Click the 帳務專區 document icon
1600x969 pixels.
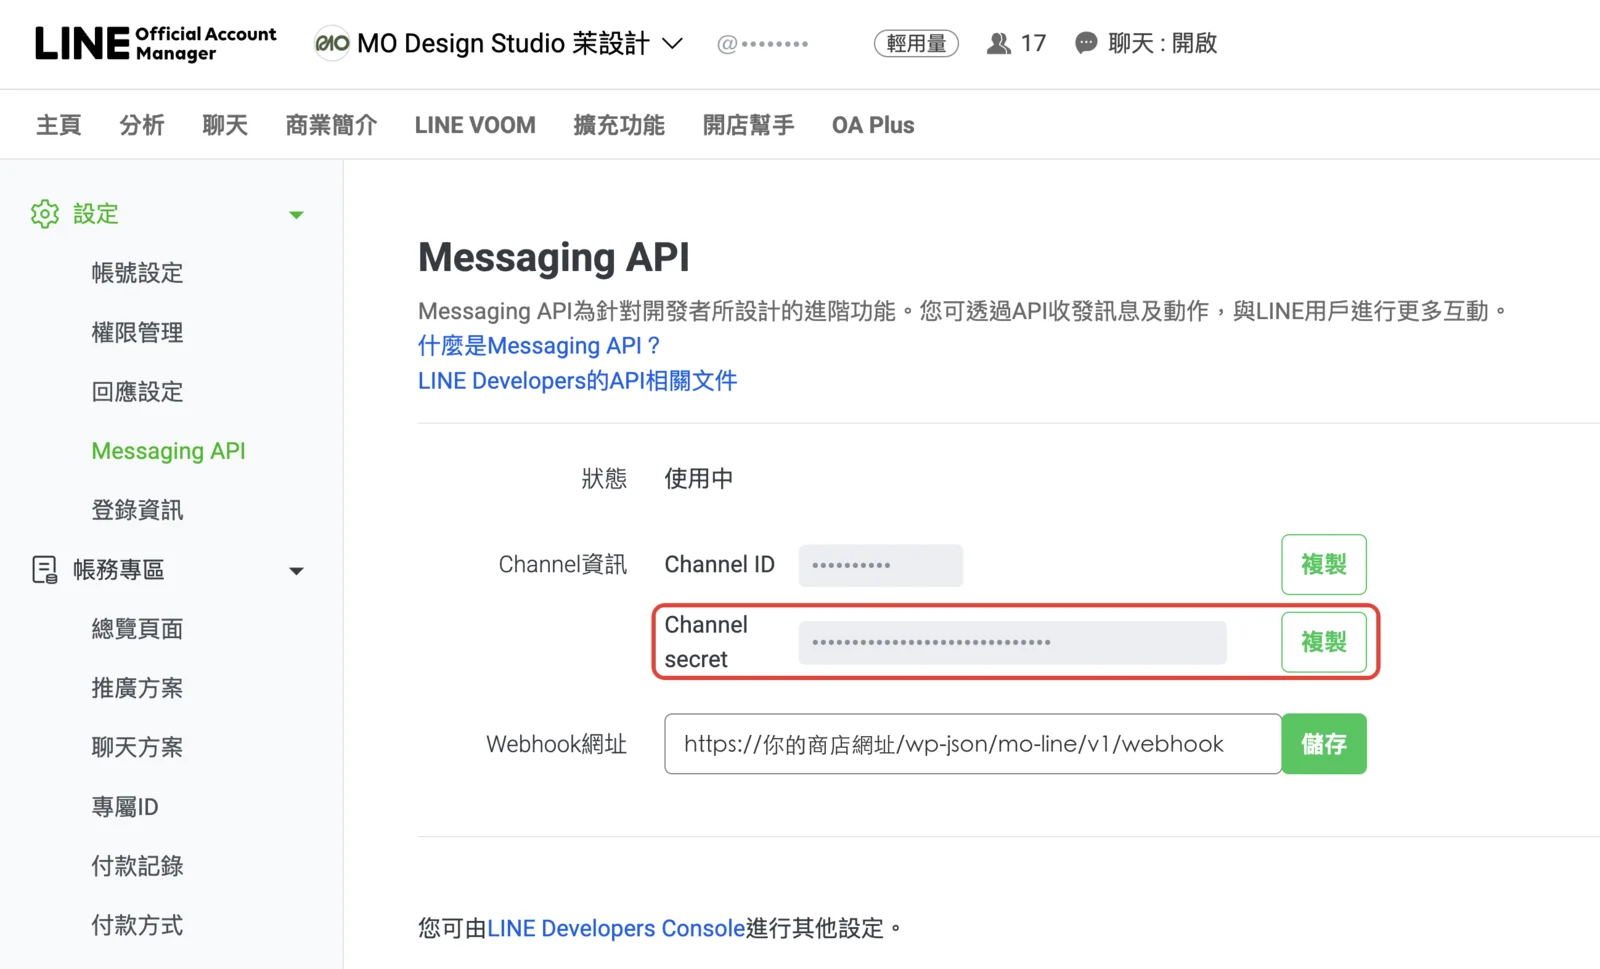(45, 570)
